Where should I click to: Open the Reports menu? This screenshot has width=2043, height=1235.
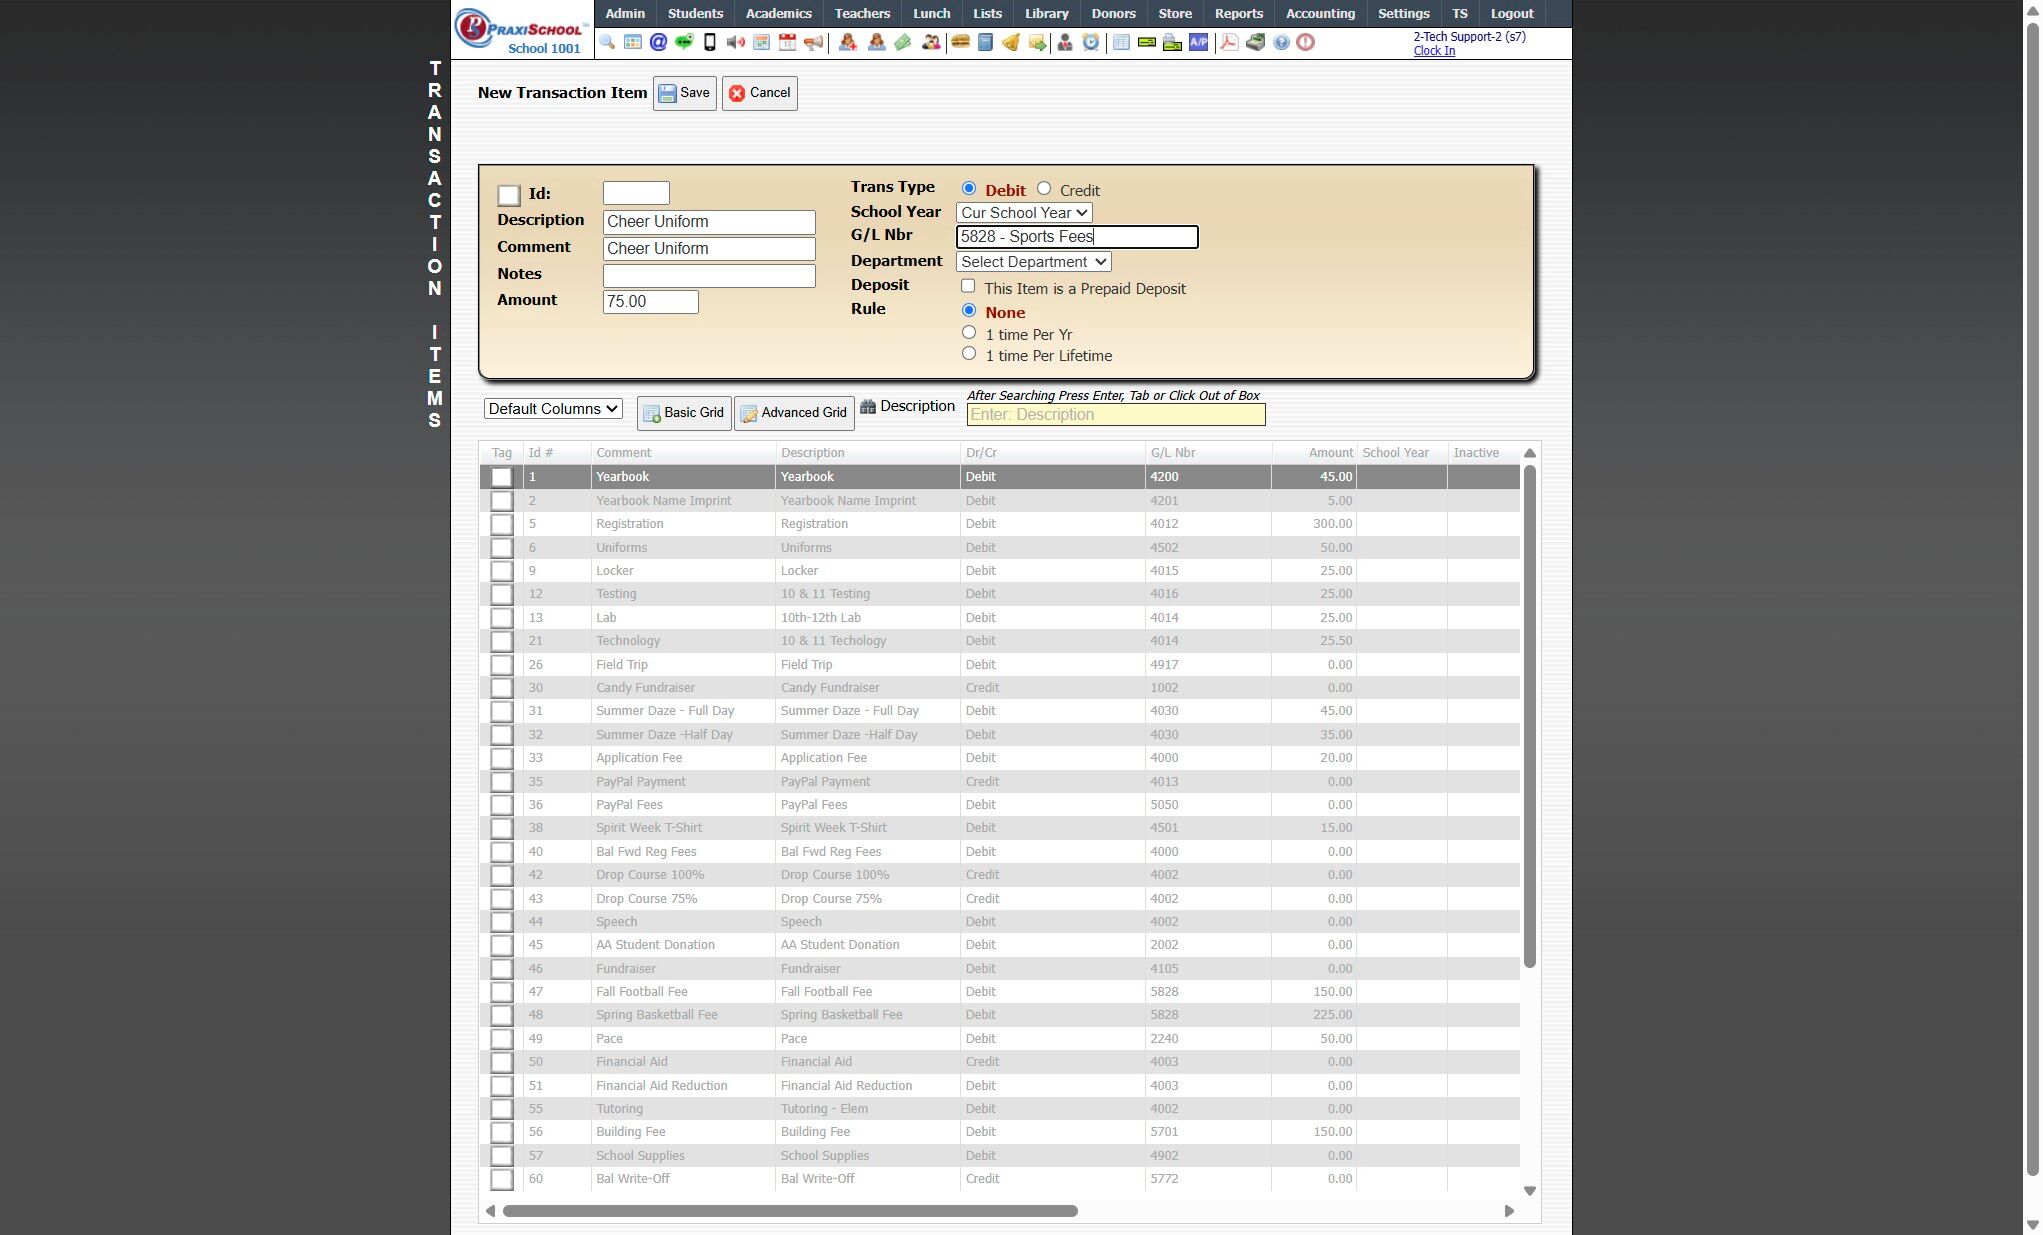click(1238, 13)
